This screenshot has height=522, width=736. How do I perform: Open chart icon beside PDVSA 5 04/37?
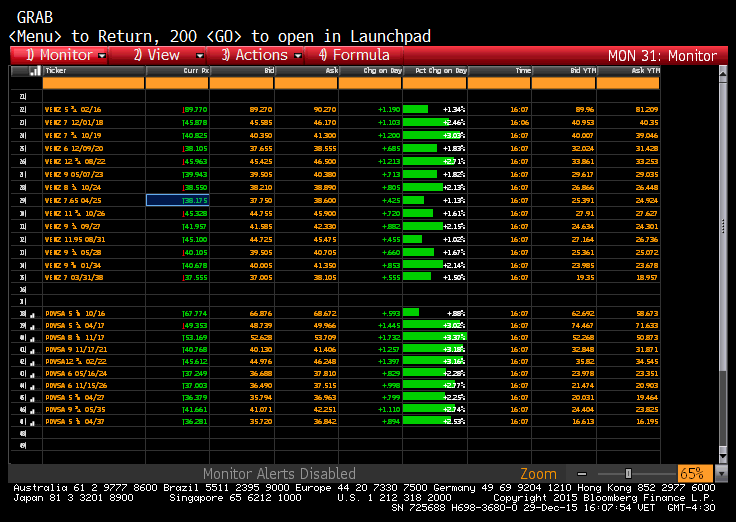(x=32, y=423)
